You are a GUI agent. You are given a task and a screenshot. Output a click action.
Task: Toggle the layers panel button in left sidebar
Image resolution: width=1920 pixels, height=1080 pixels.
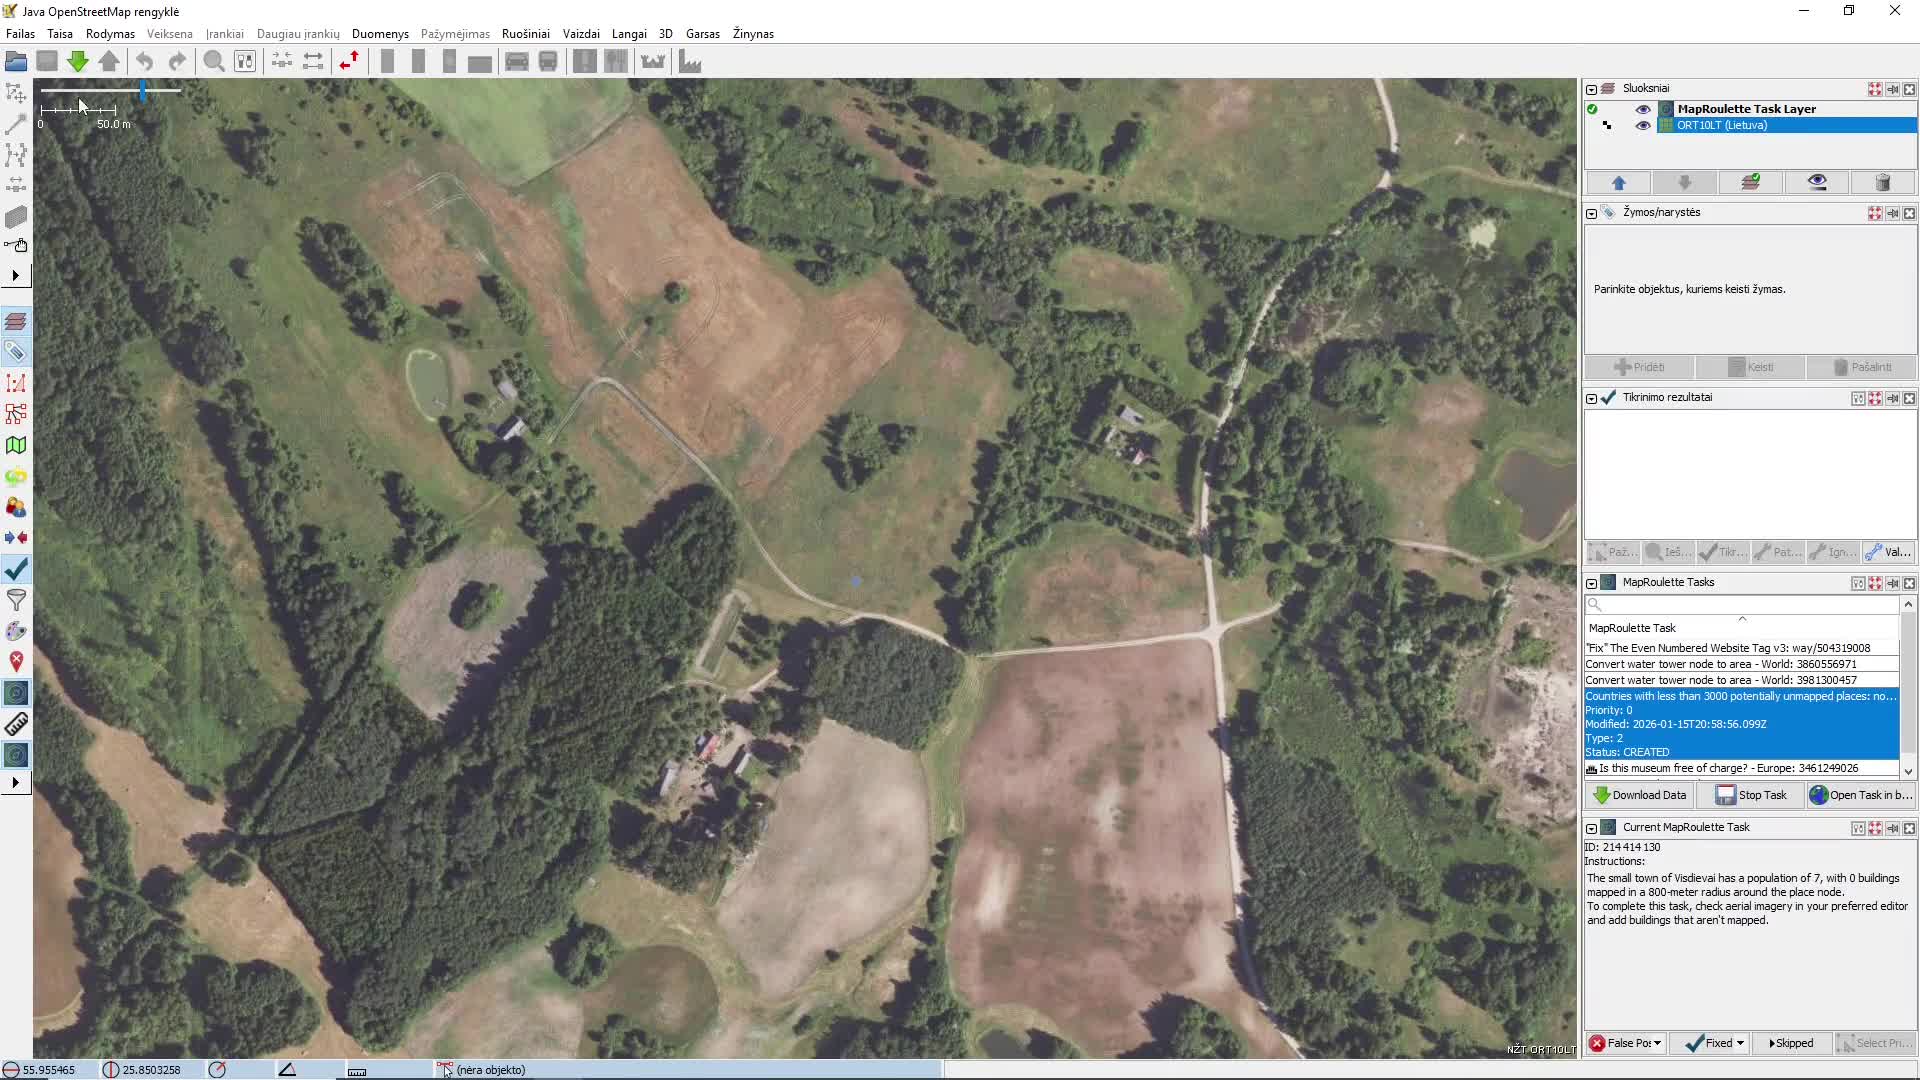(x=16, y=321)
